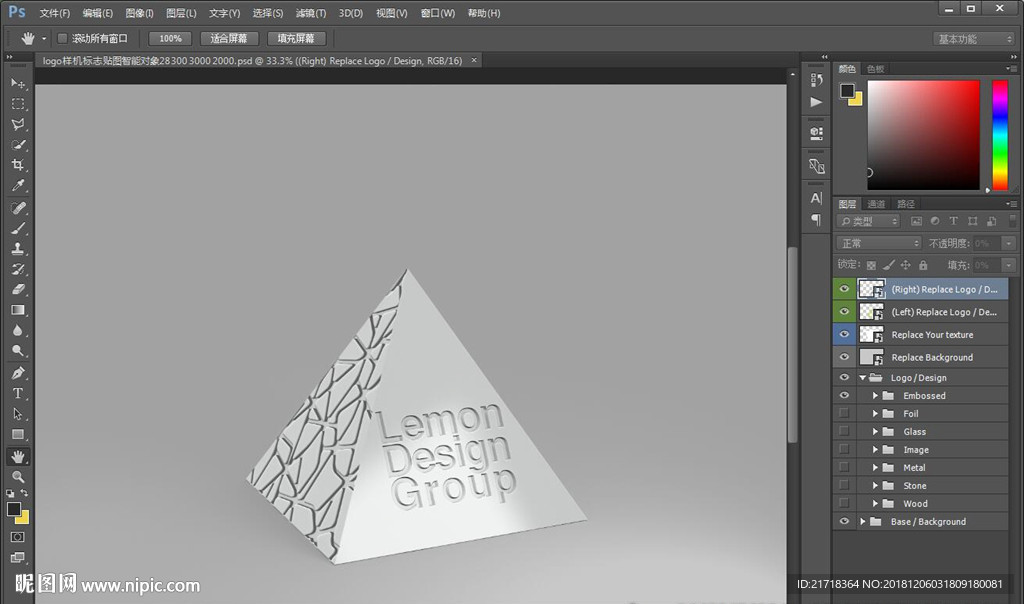Expand the Stone group
Viewport: 1024px width, 604px height.
875,485
